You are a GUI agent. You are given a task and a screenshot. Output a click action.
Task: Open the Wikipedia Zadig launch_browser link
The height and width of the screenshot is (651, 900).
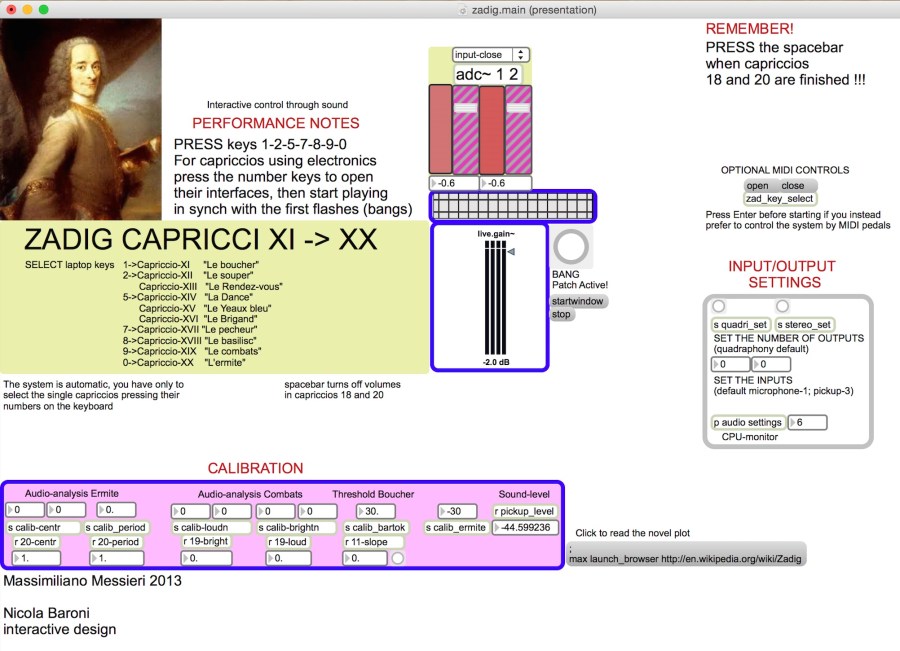tap(685, 555)
